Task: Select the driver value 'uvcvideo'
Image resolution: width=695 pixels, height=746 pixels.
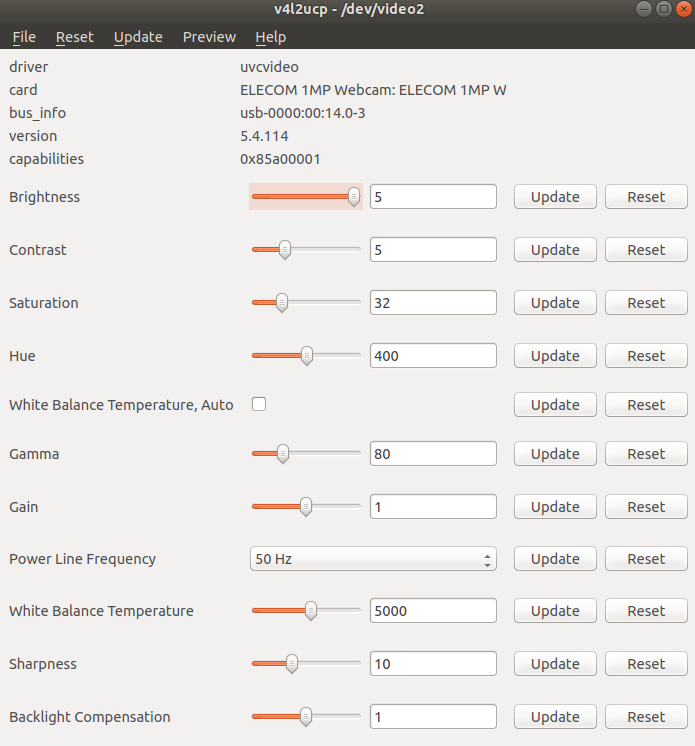Action: (x=269, y=67)
